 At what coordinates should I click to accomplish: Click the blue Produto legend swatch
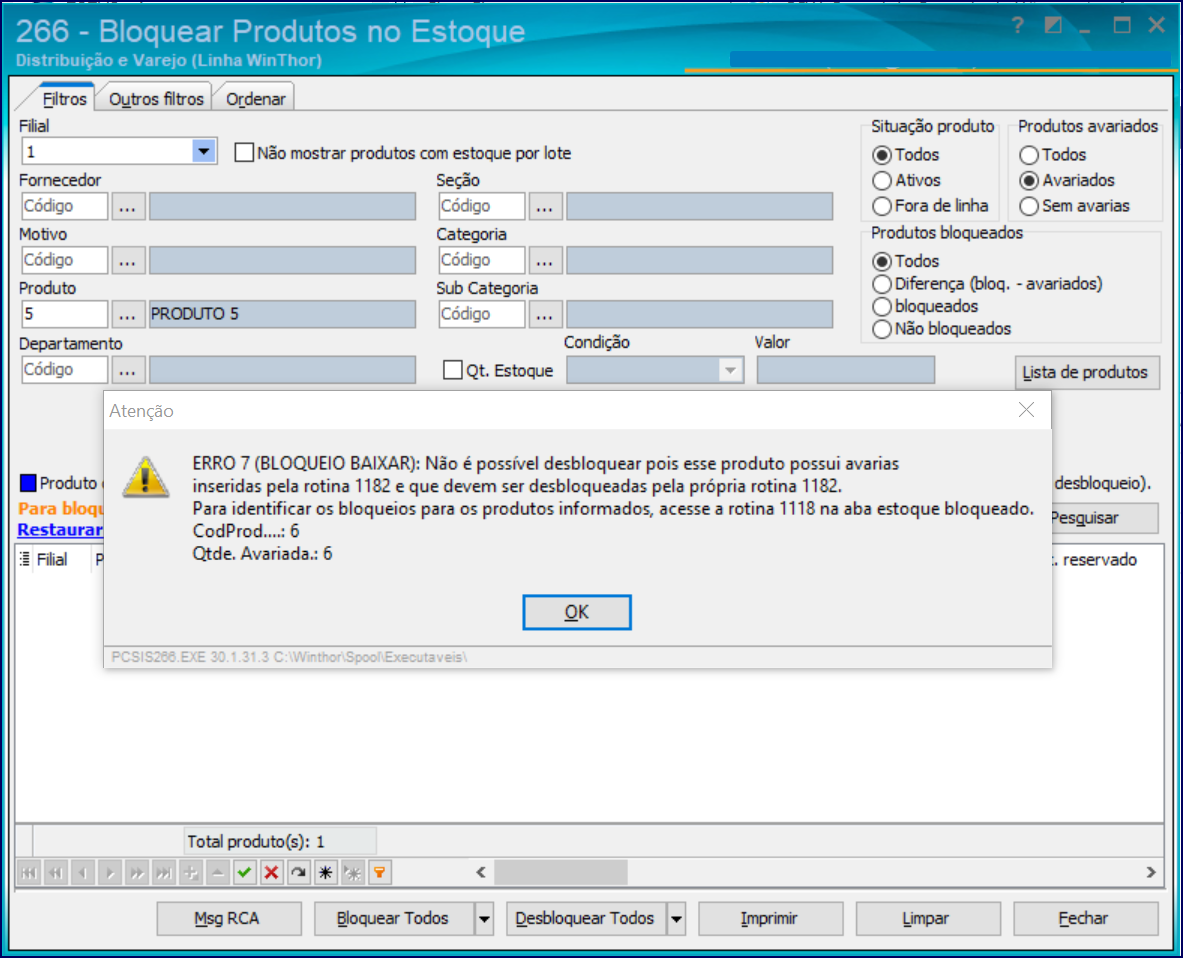[x=28, y=483]
